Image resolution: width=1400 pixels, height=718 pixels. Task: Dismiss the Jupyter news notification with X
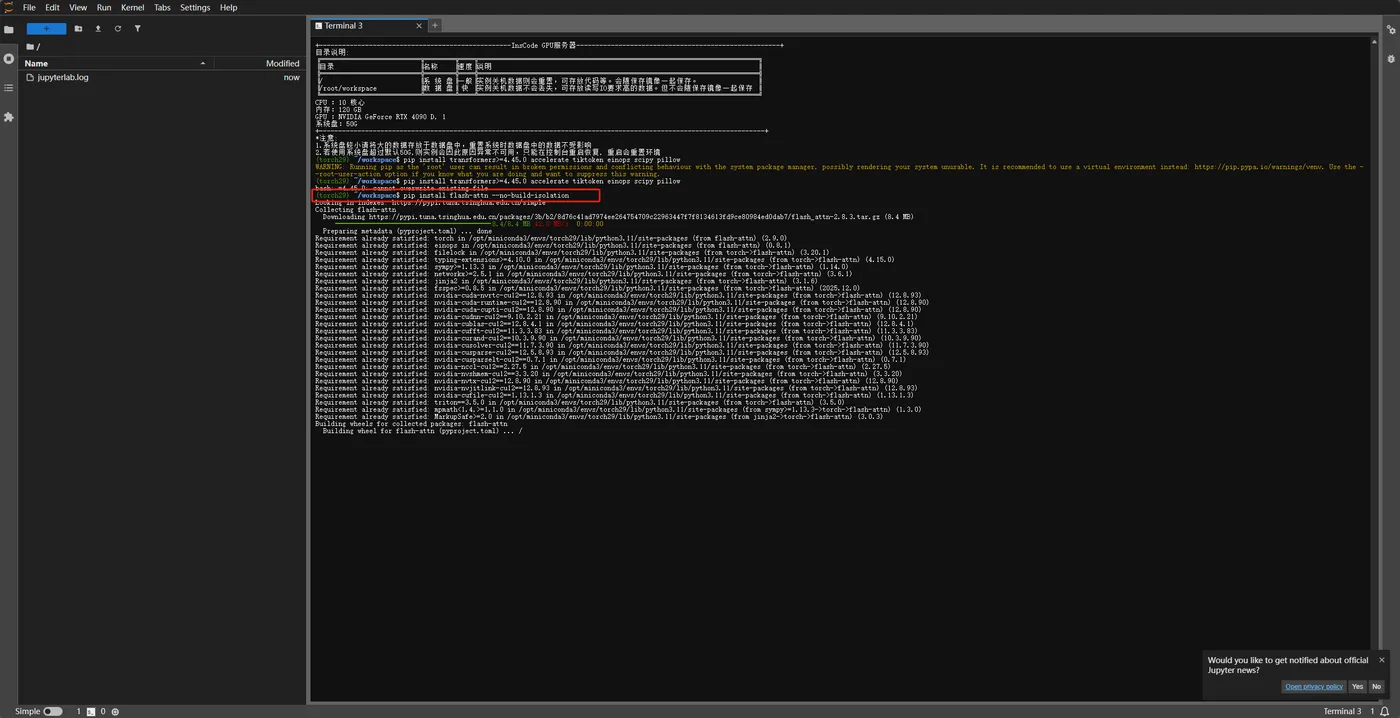click(x=1382, y=660)
